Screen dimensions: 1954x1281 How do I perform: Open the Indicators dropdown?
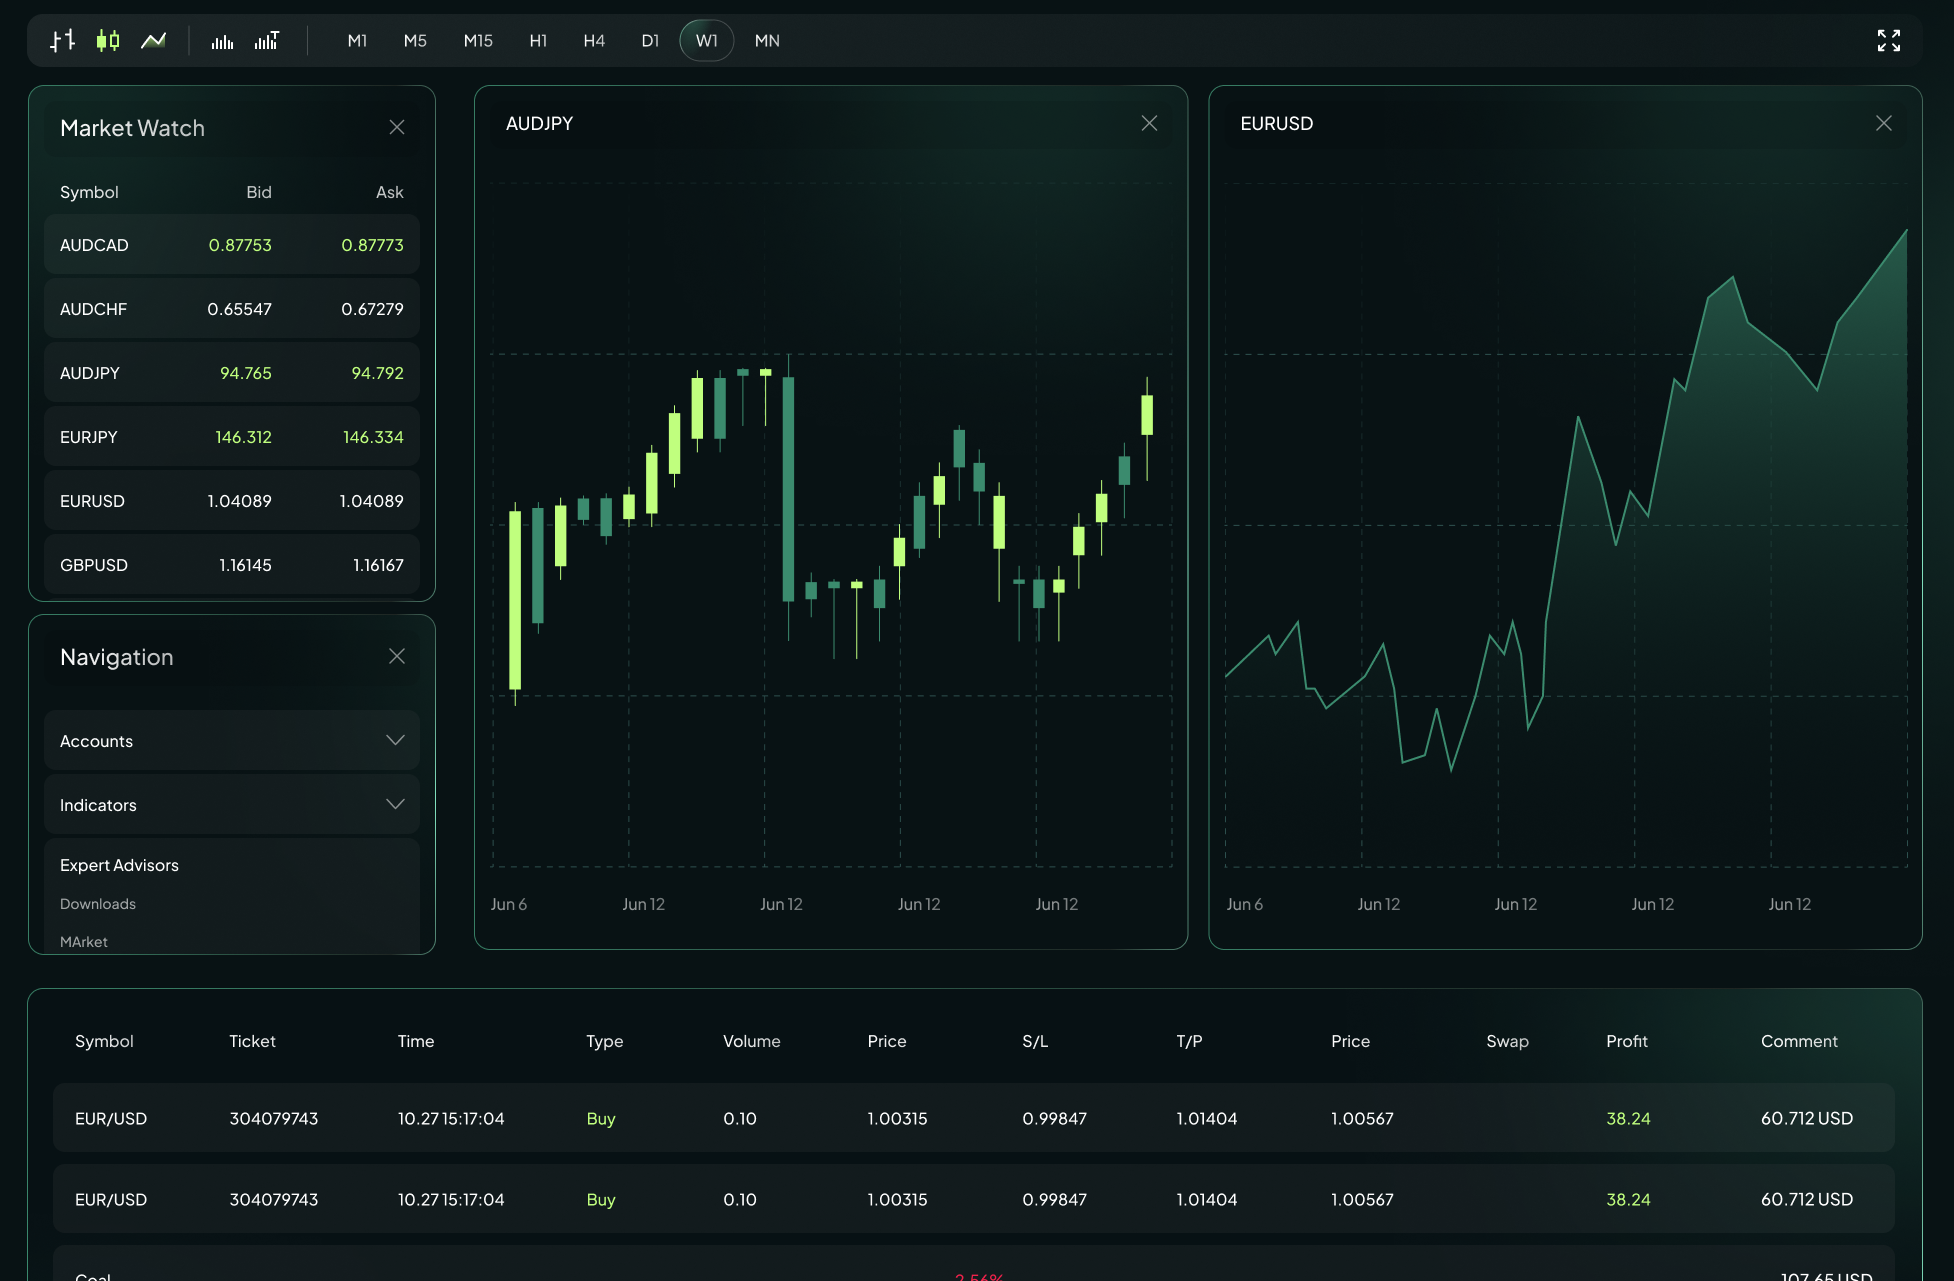[231, 804]
